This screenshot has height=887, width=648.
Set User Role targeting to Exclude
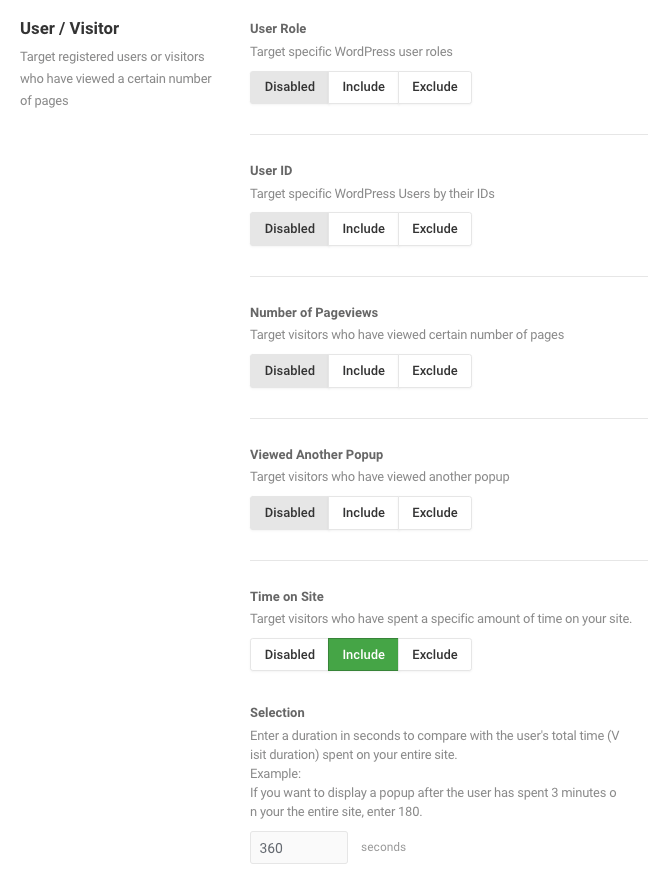click(x=435, y=87)
